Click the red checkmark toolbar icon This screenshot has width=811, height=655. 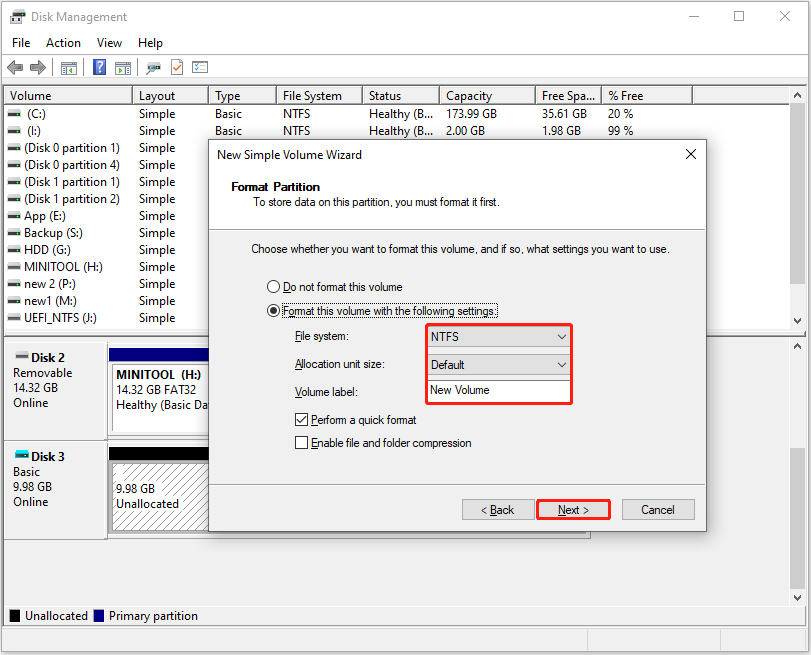pyautogui.click(x=176, y=67)
